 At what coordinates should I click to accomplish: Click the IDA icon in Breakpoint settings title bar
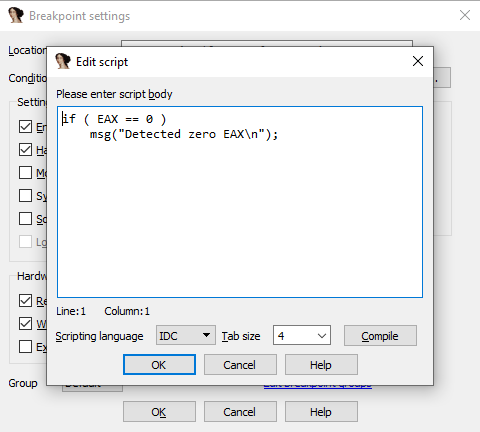(x=16, y=15)
